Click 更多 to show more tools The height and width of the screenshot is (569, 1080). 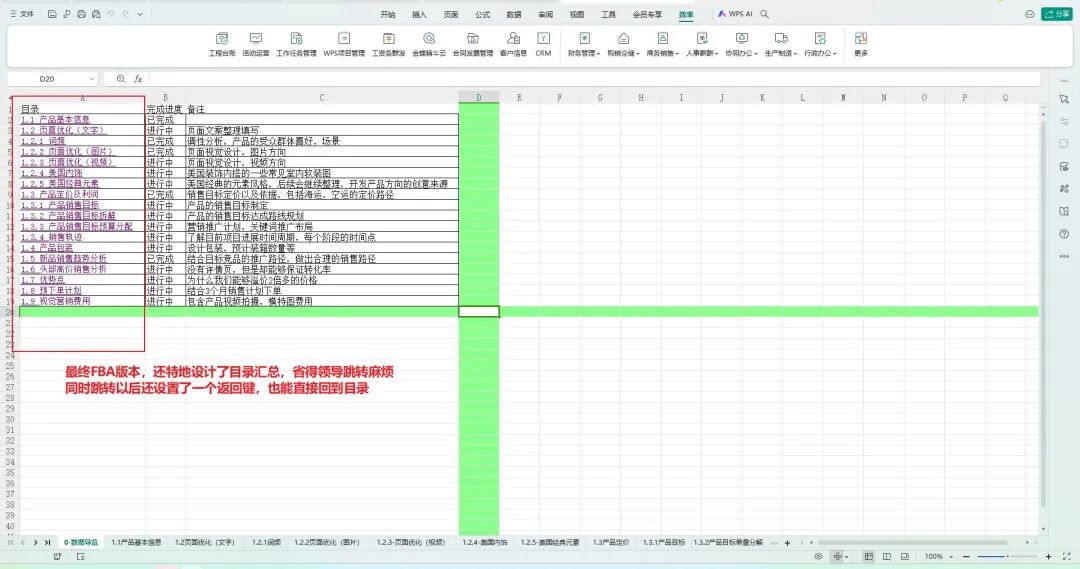861,44
